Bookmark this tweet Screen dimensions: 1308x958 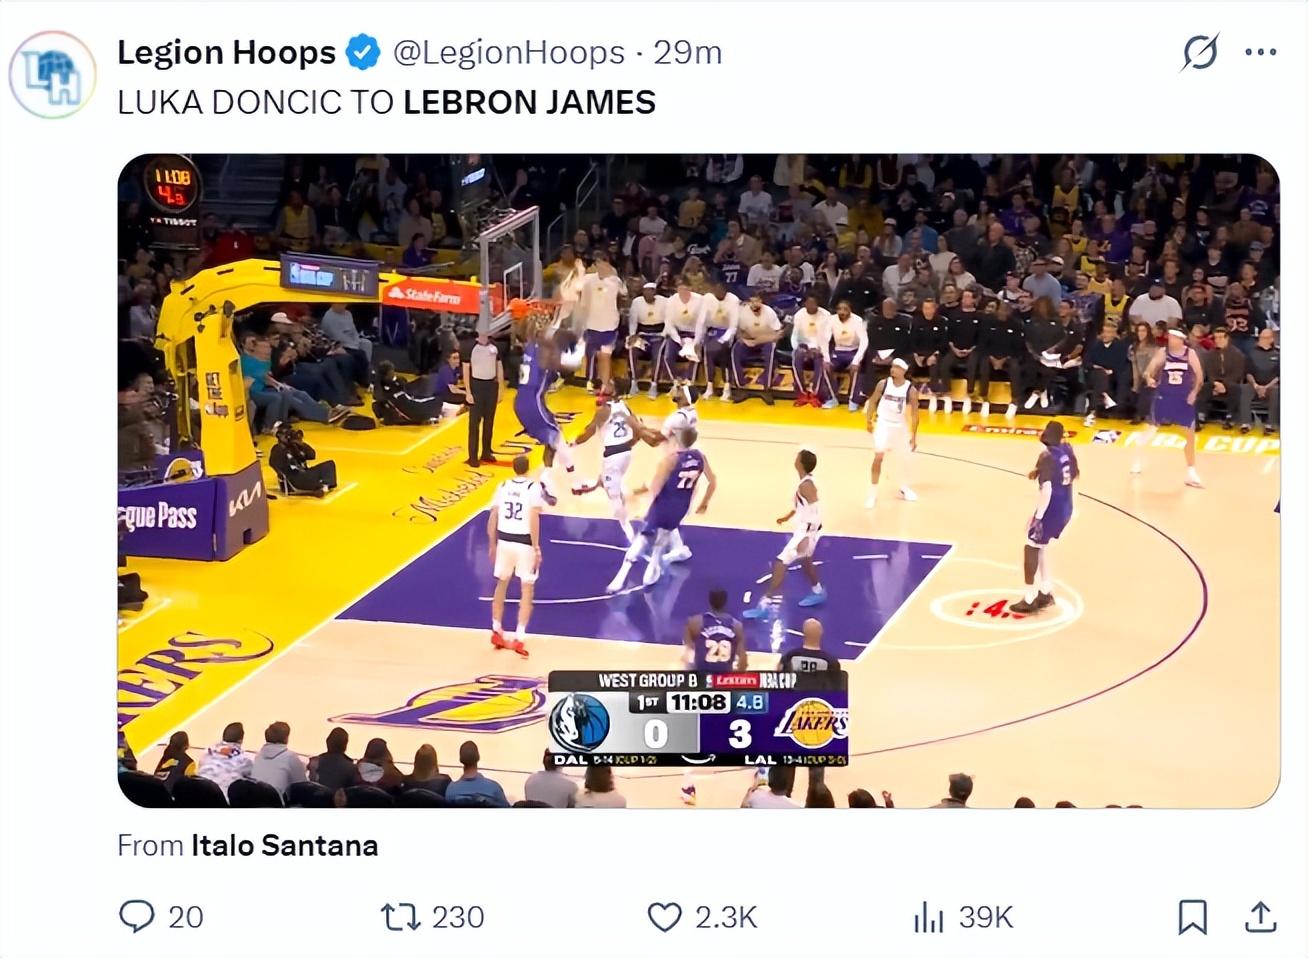(1192, 916)
